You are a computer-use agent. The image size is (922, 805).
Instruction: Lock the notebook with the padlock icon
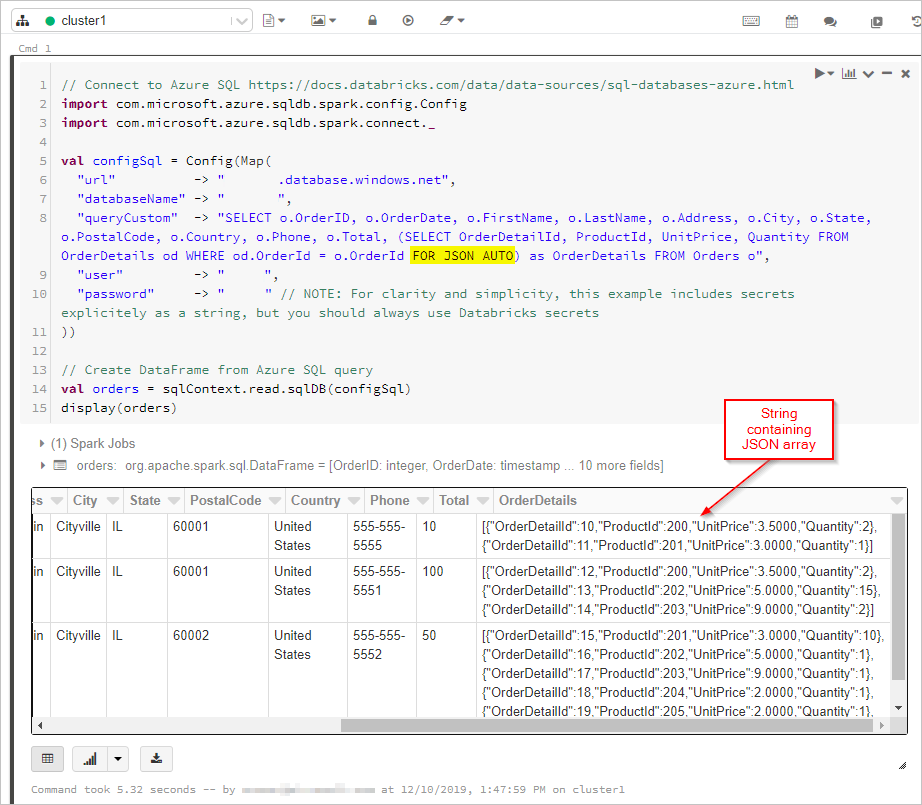(x=371, y=20)
